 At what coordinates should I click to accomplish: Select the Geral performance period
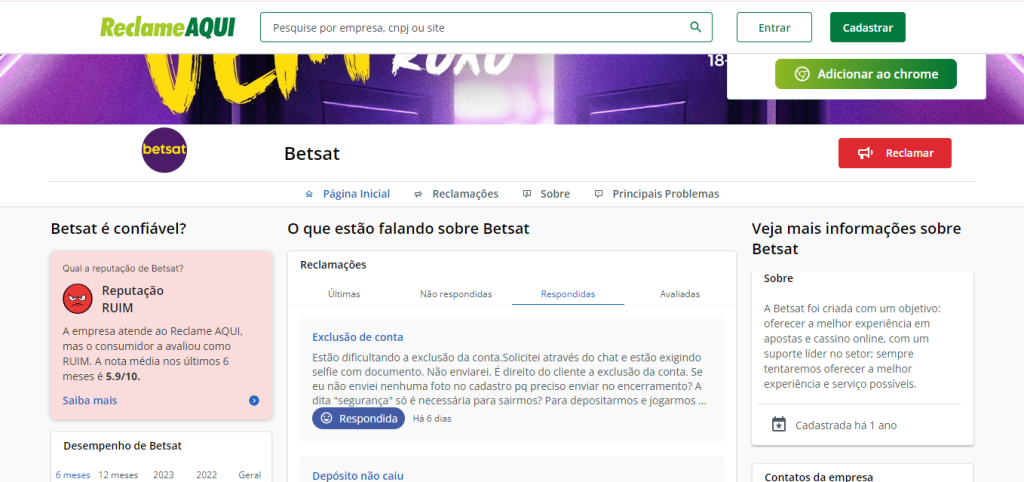[x=250, y=475]
